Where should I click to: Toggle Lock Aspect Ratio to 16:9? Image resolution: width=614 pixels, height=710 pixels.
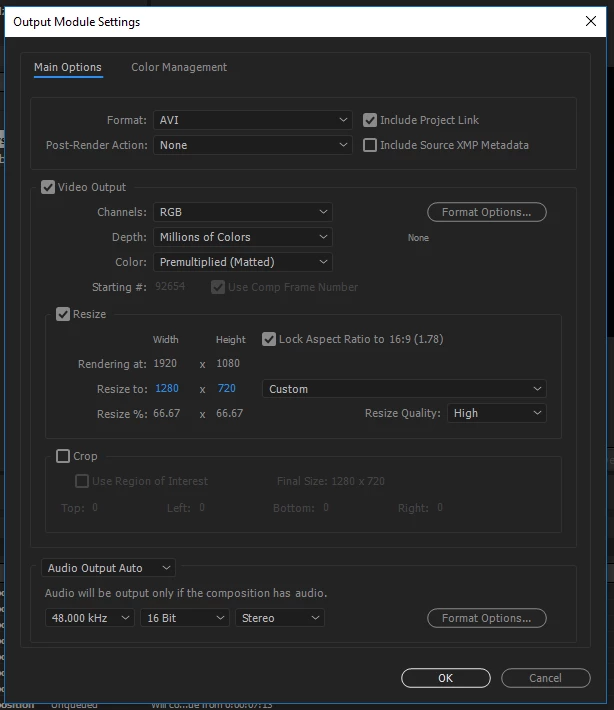click(x=269, y=339)
